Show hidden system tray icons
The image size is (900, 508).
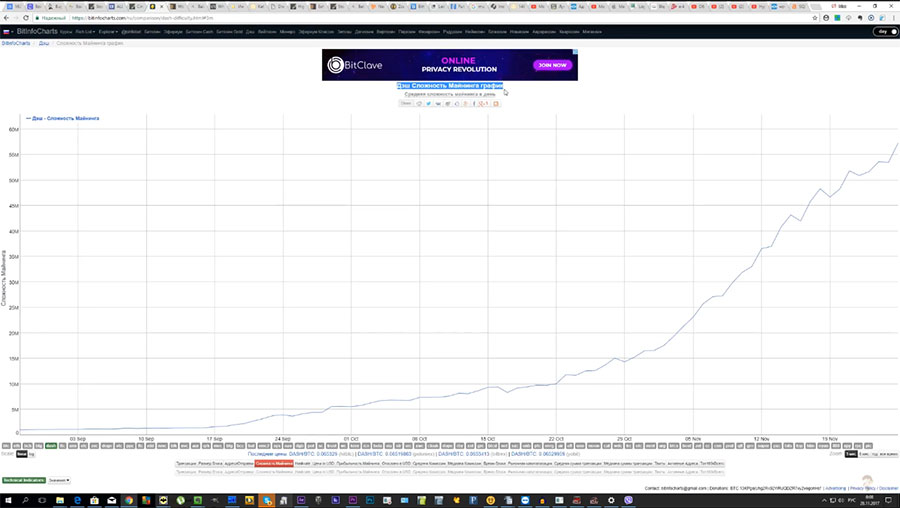tap(824, 501)
